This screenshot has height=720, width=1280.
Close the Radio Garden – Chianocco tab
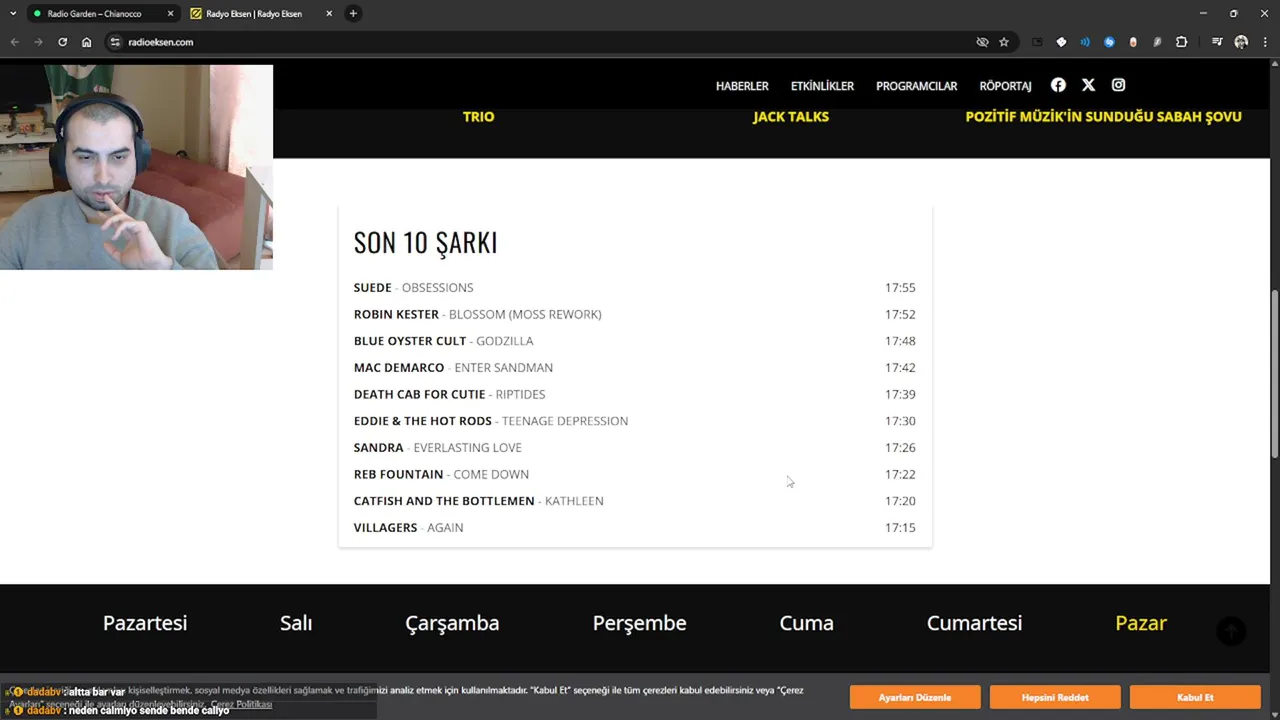pyautogui.click(x=170, y=14)
